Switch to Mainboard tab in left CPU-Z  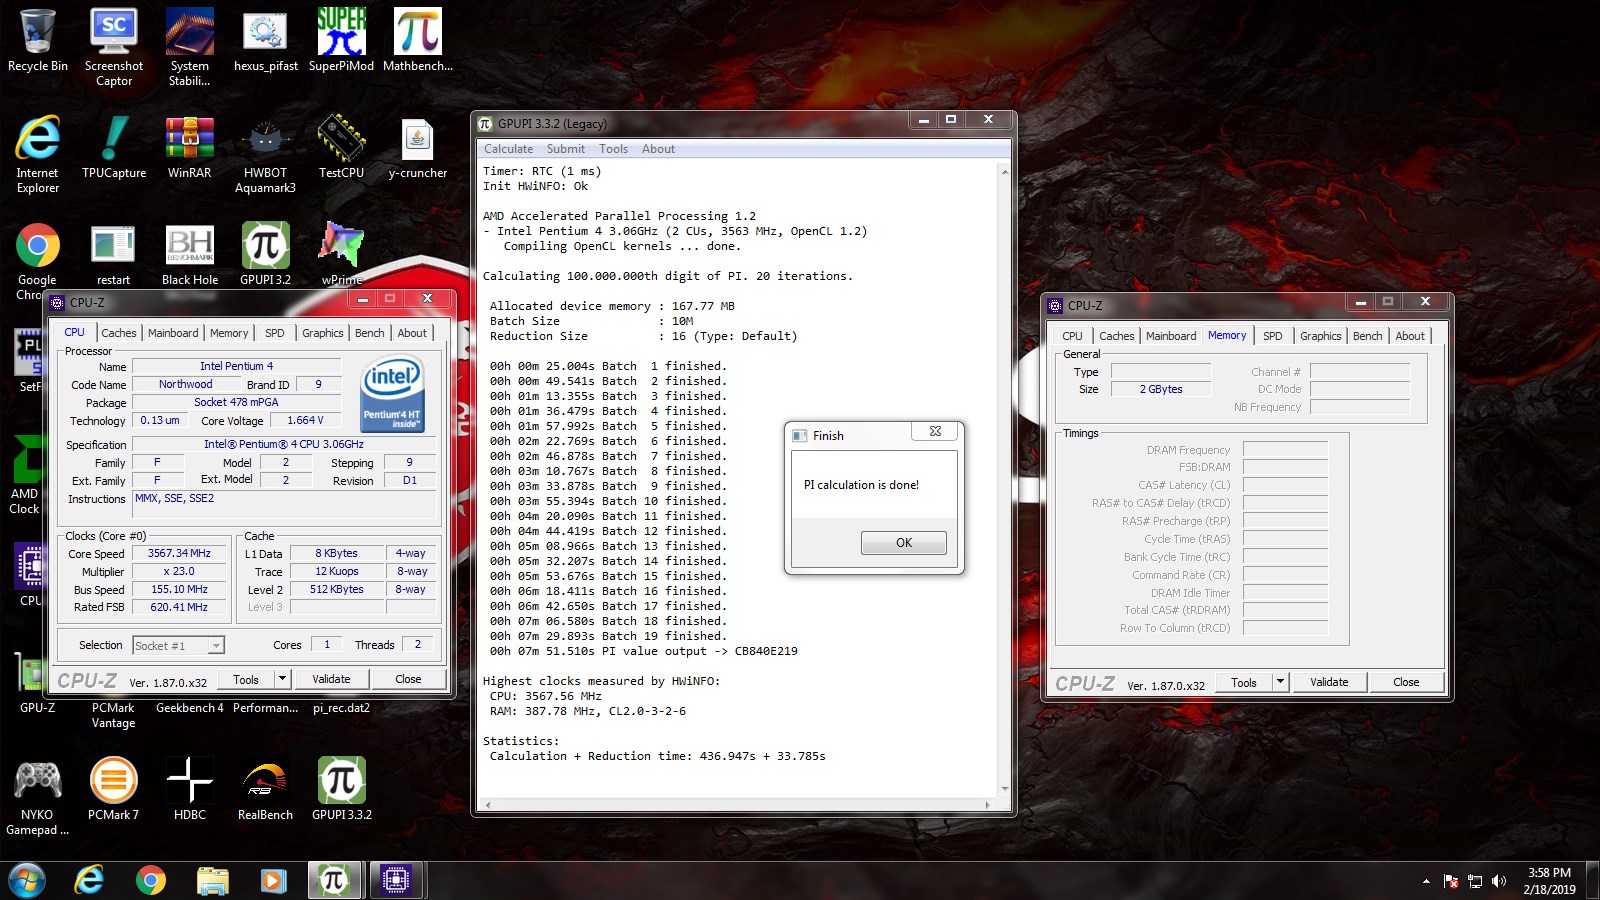173,333
